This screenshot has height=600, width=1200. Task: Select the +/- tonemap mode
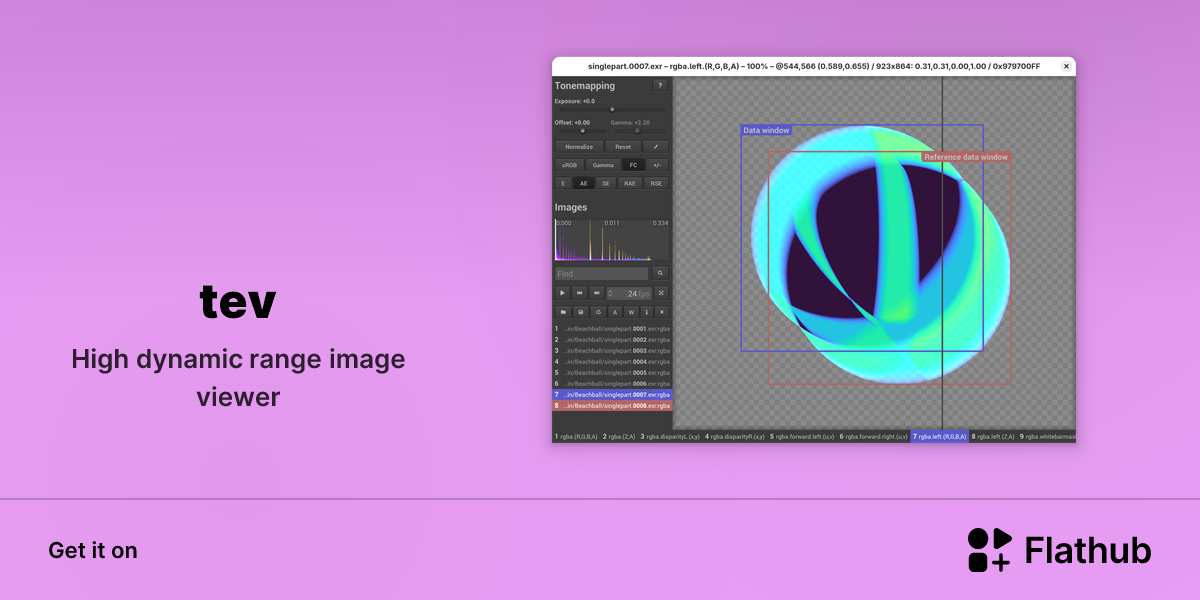657,165
